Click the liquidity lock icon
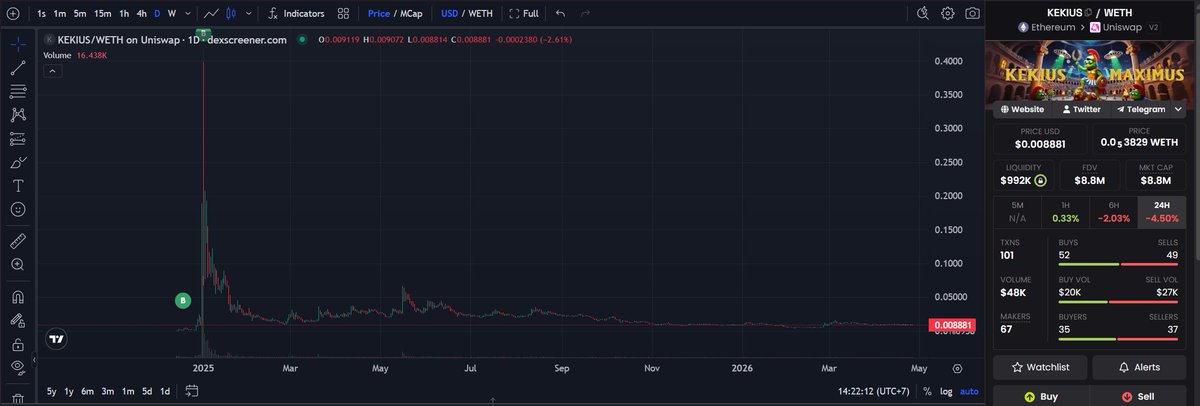The width and height of the screenshot is (1200, 406). [1040, 181]
